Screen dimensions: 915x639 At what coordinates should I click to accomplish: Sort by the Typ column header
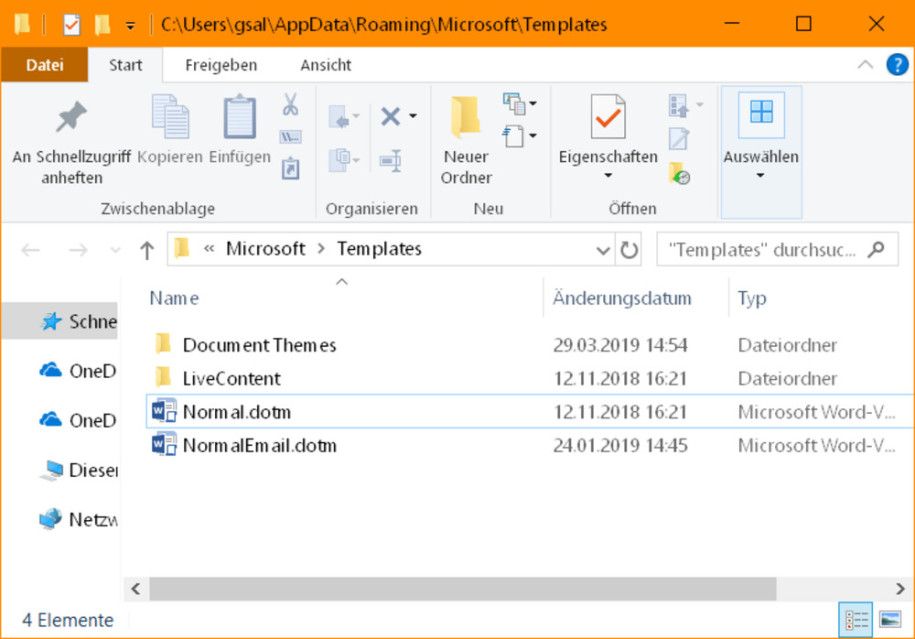(x=752, y=298)
